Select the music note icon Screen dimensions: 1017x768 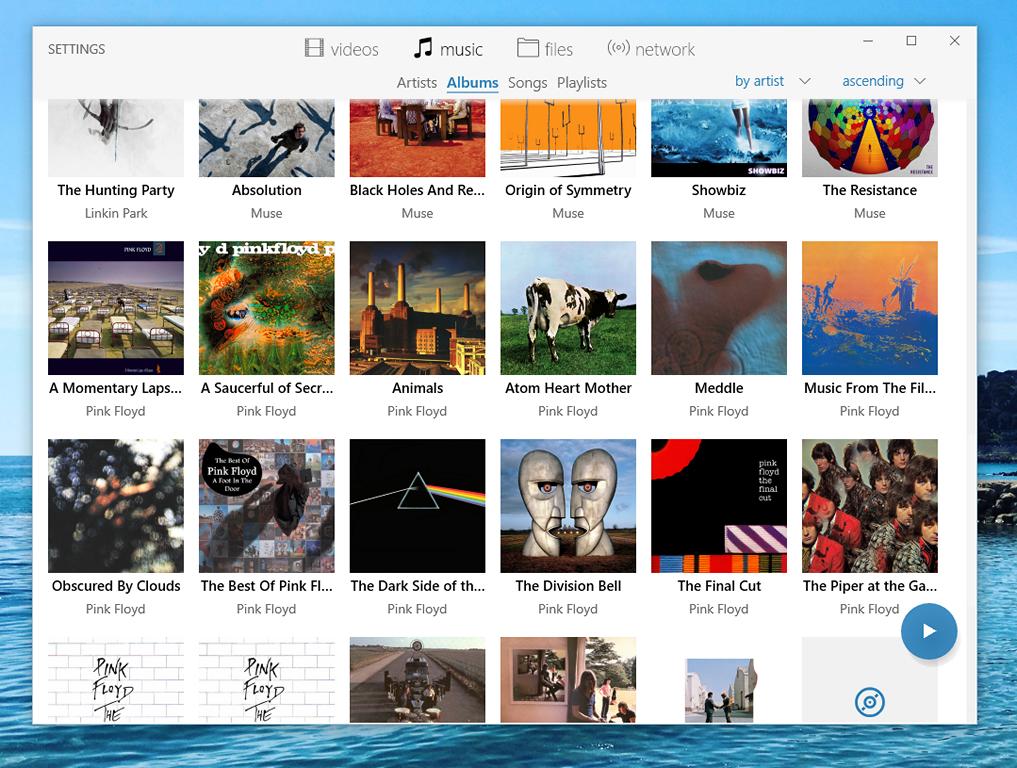click(423, 48)
